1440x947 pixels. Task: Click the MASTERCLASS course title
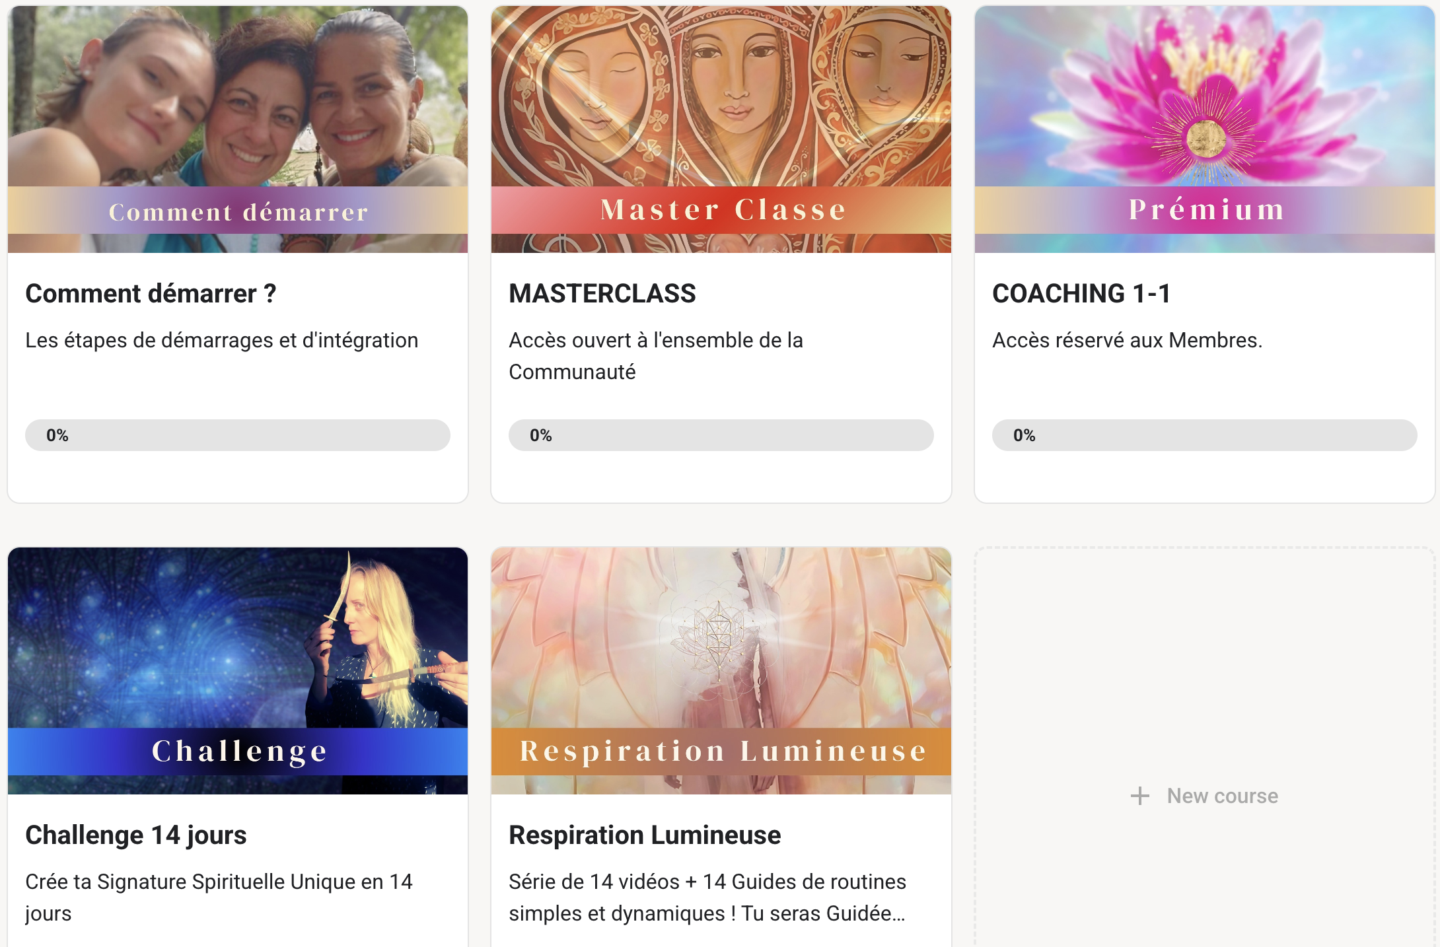(602, 294)
